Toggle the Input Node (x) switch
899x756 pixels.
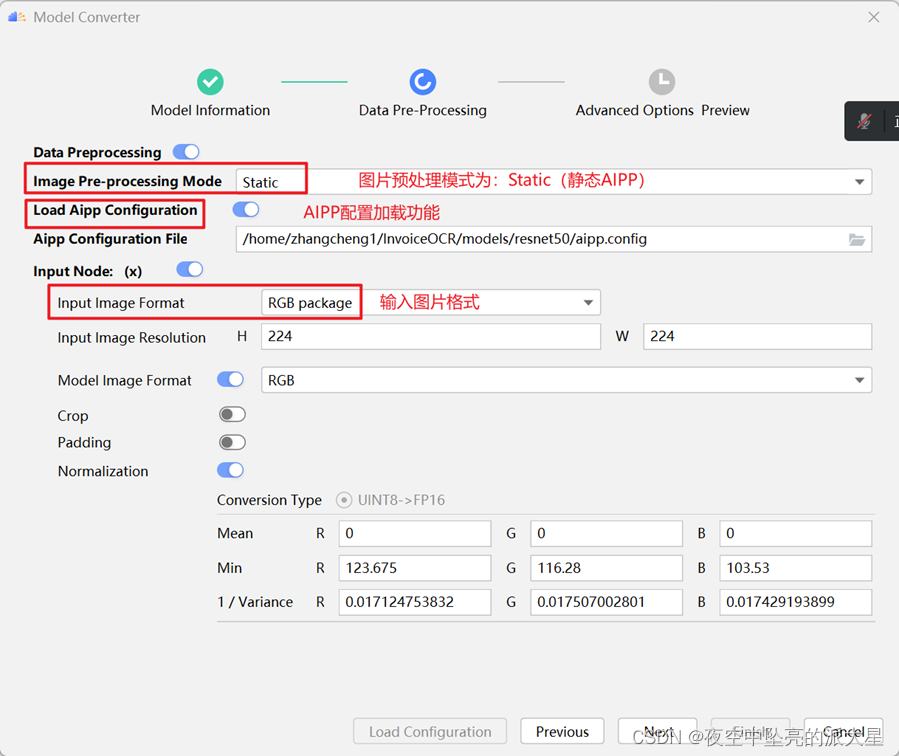[190, 269]
